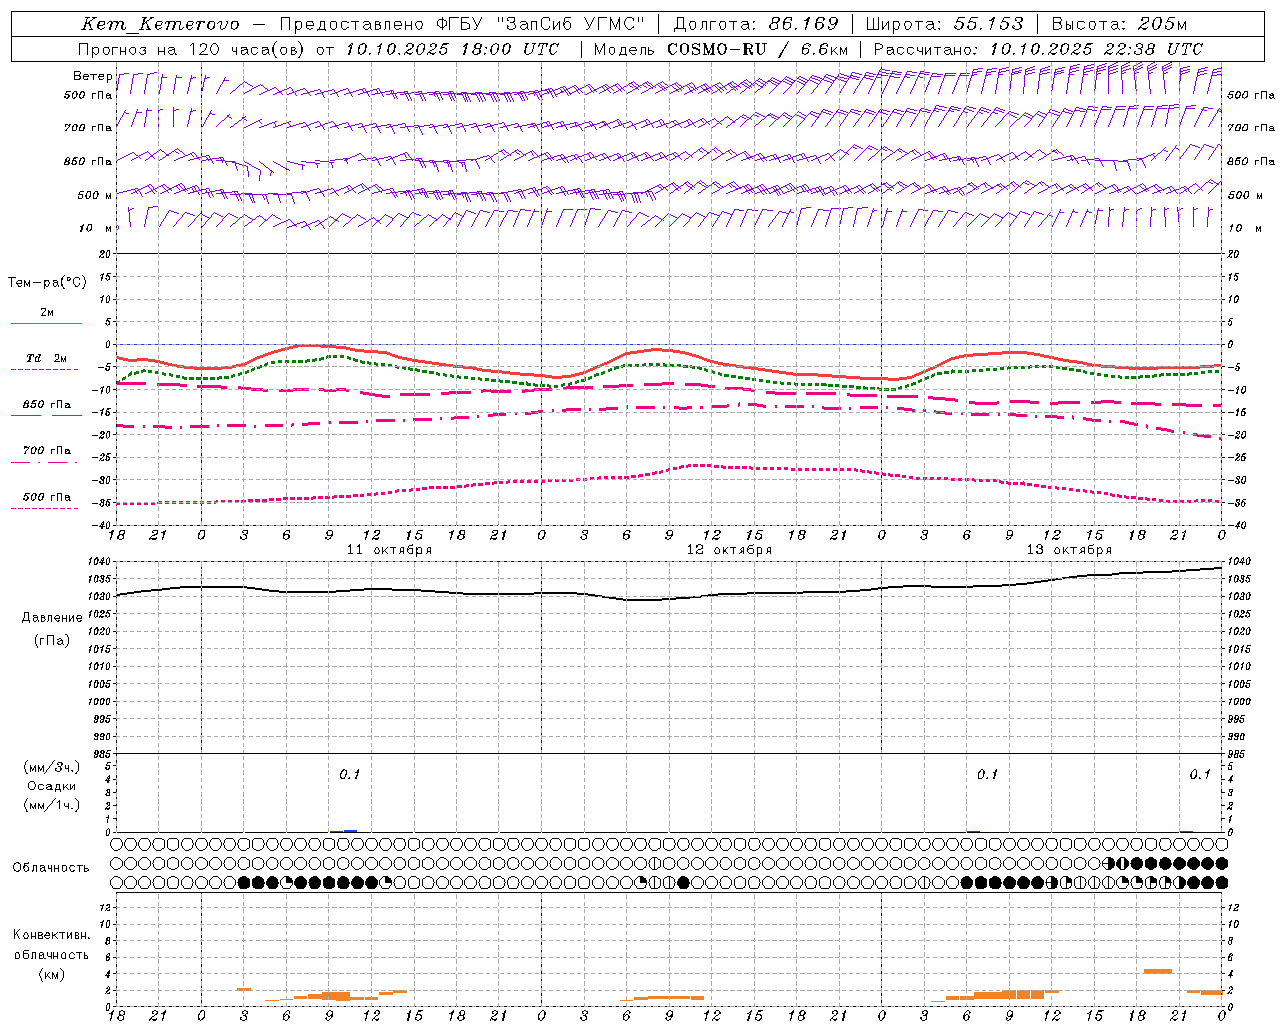Click the '850 гПа' temperature legend entry
The width and height of the screenshot is (1280, 1024).
click(x=46, y=405)
